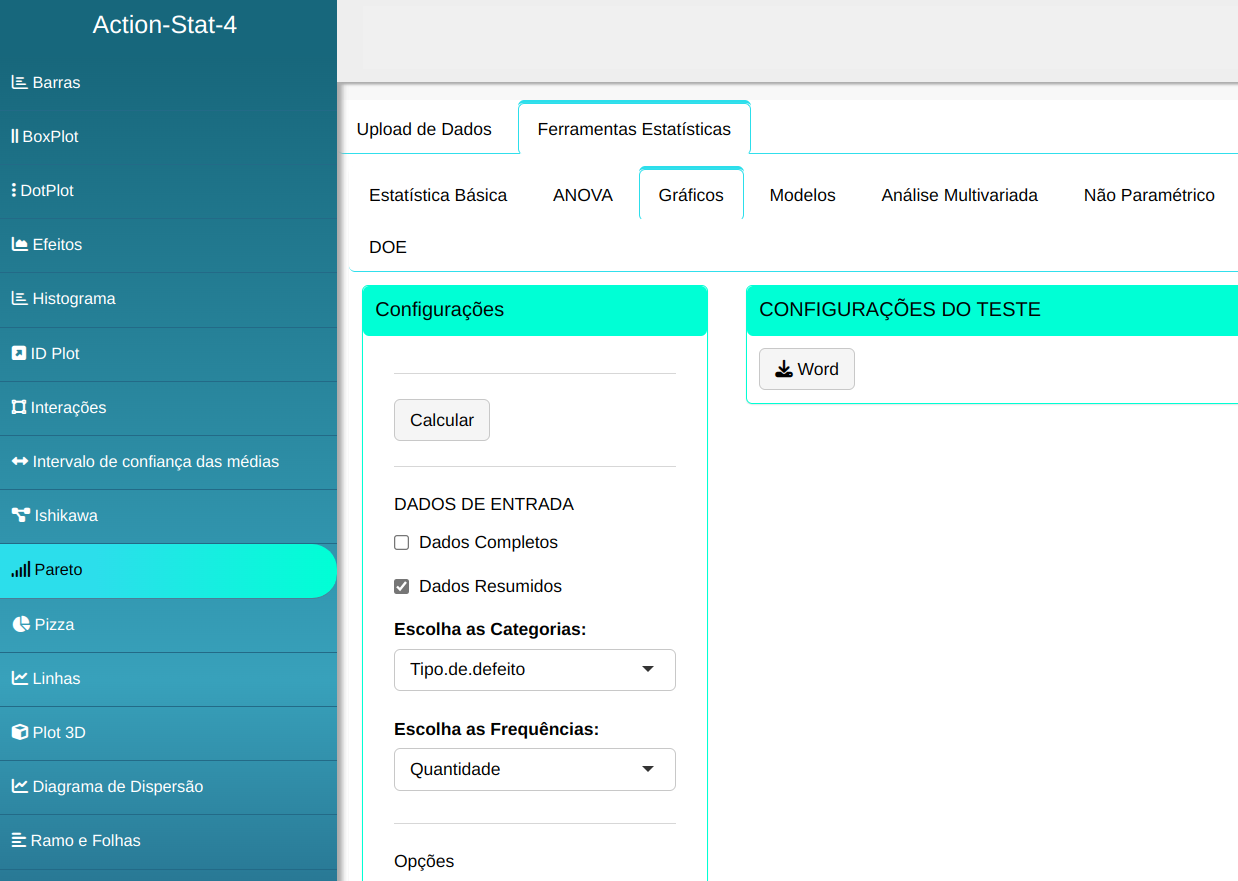Open Histograma from the sidebar
Viewport: 1238px width, 881px height.
coord(73,299)
